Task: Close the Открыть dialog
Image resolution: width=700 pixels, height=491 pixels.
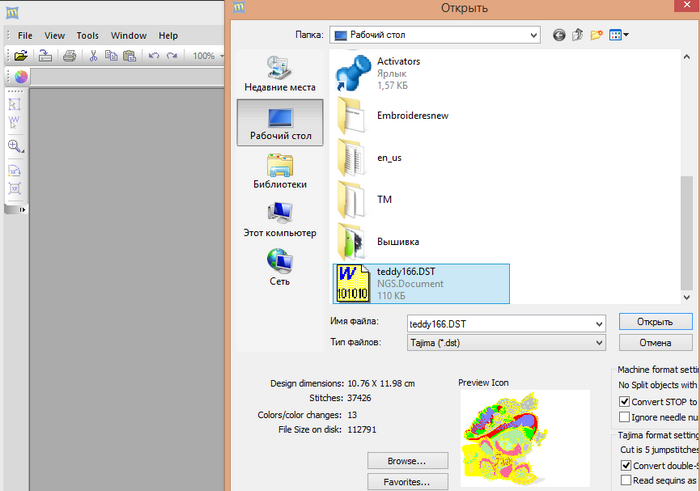Action: tap(687, 5)
